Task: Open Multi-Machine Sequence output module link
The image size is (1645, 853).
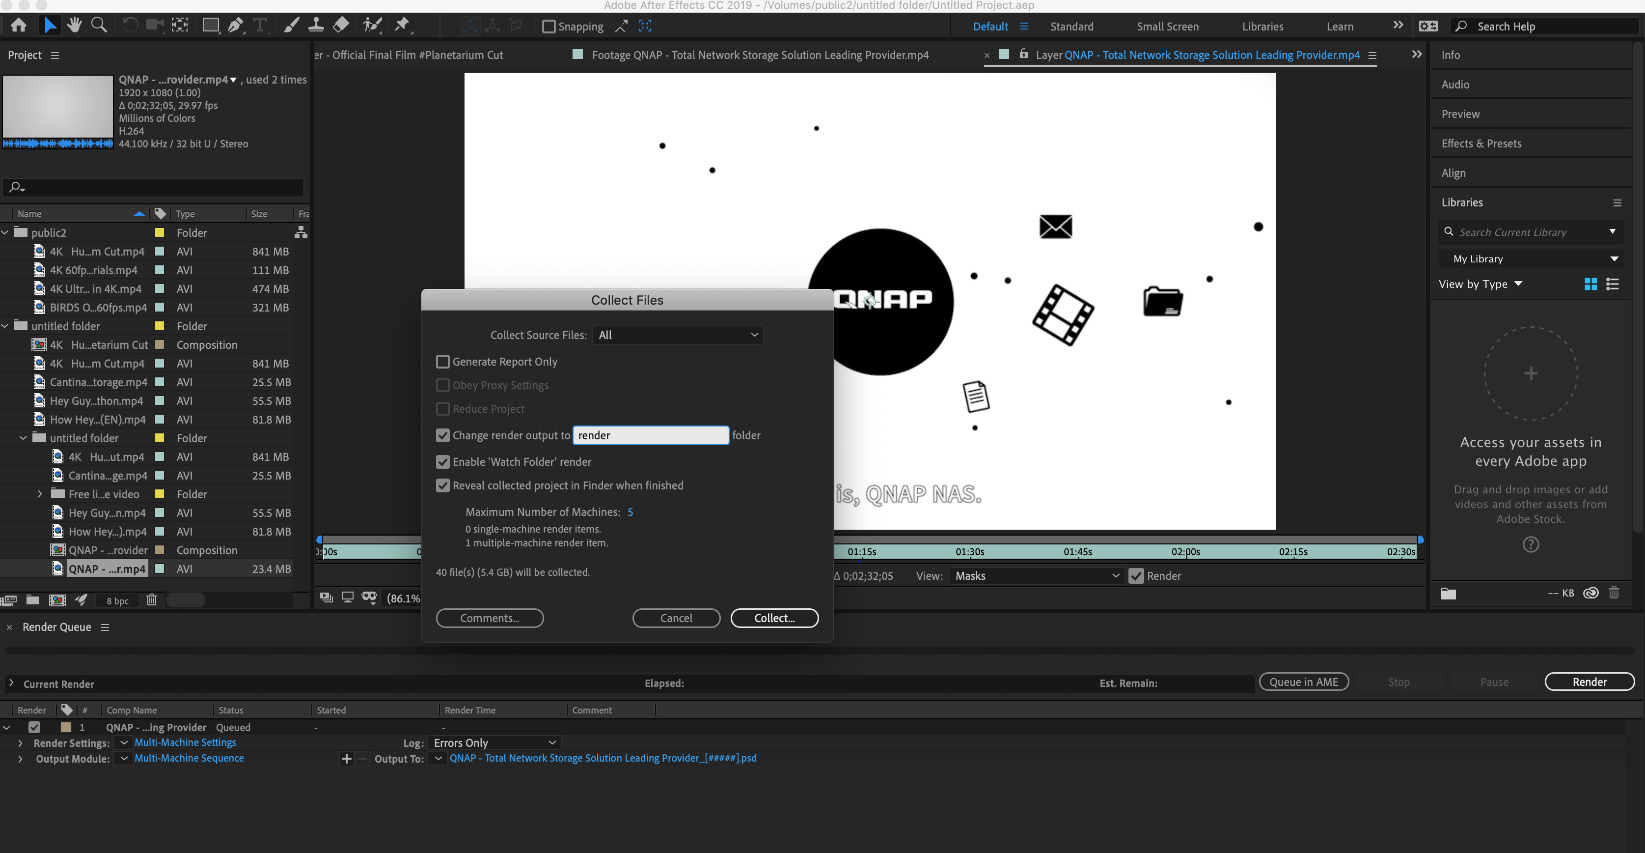Action: tap(189, 758)
